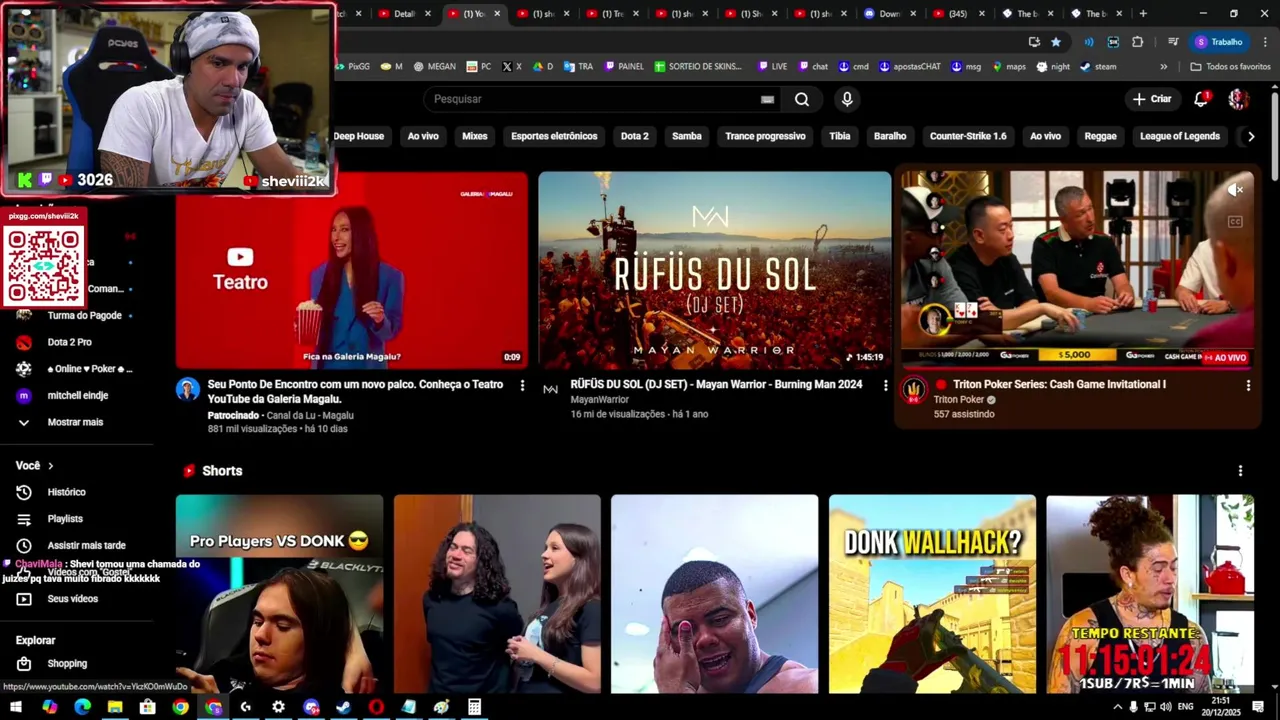Show more filter chips with right arrow
The height and width of the screenshot is (720, 1280).
point(1249,136)
